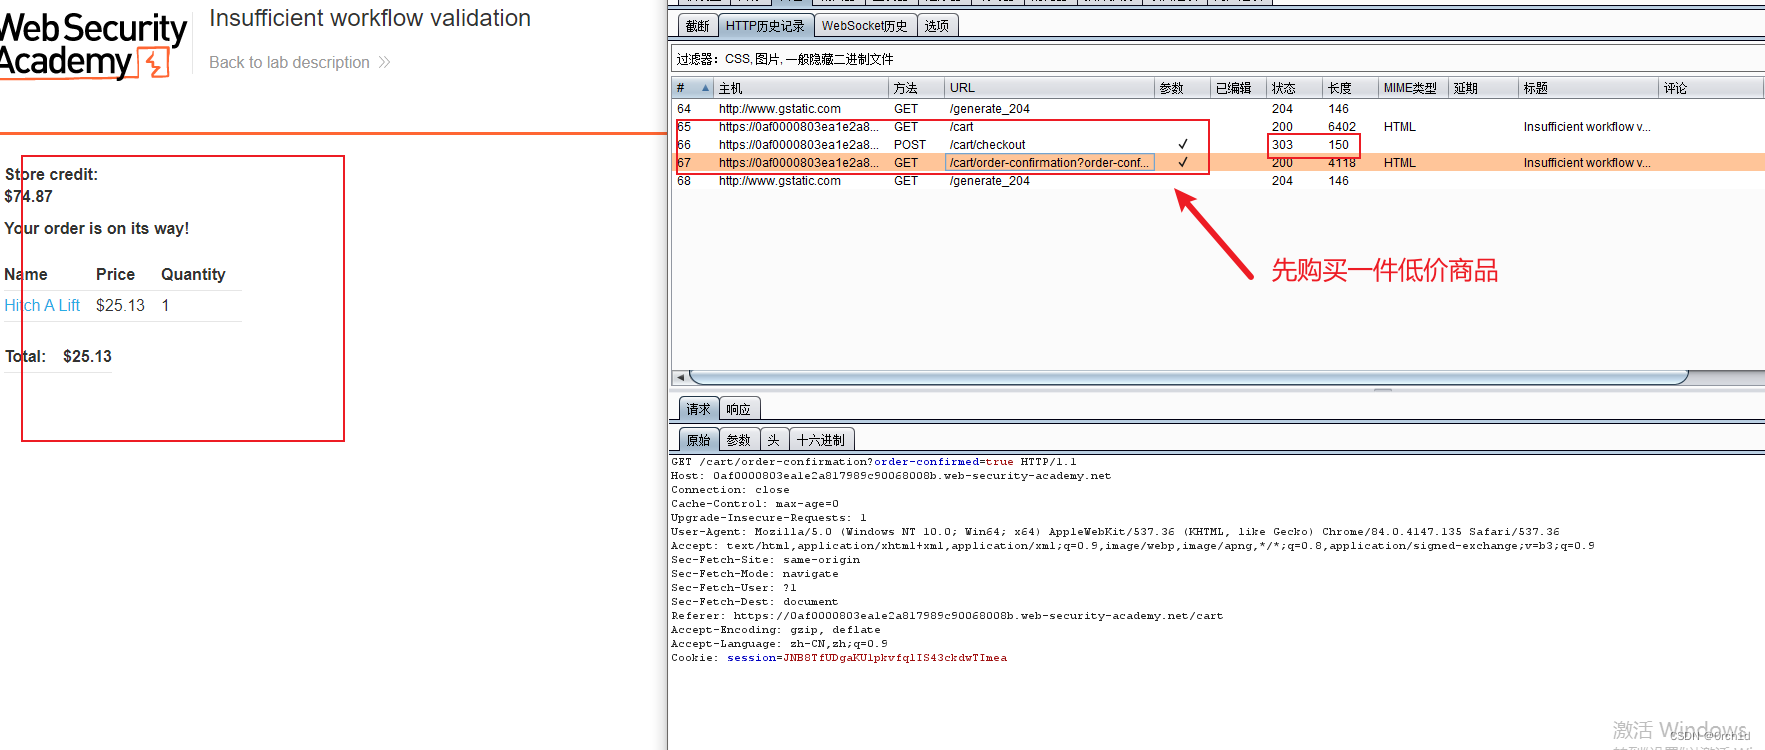Sort by the 评论 column header

point(1710,88)
